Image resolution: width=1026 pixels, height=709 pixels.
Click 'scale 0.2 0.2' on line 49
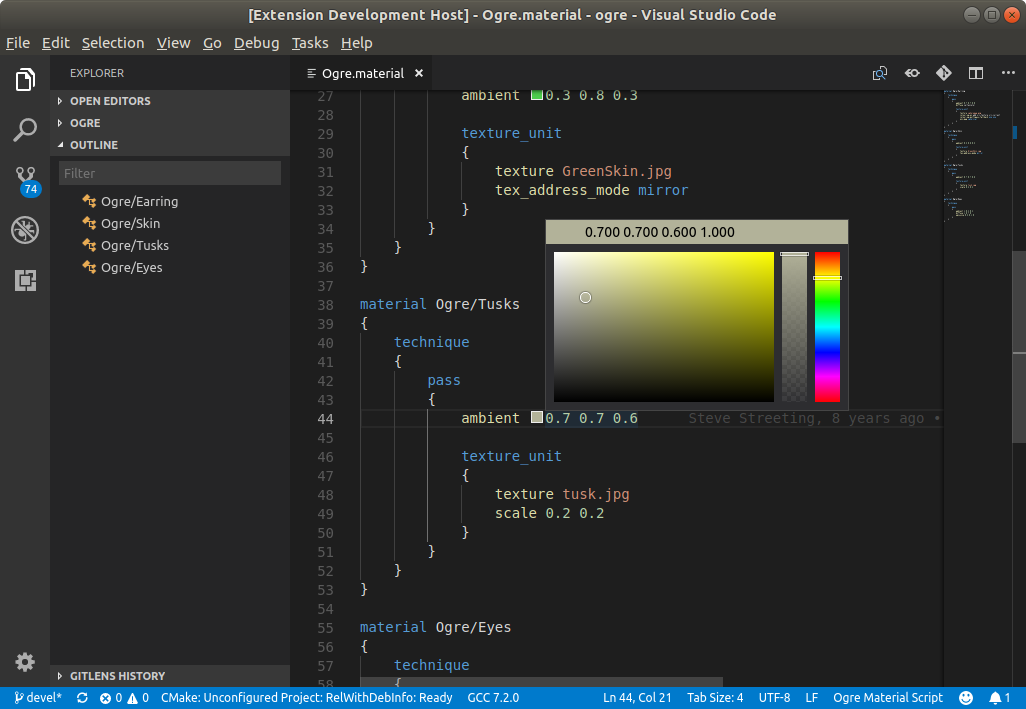click(x=550, y=513)
